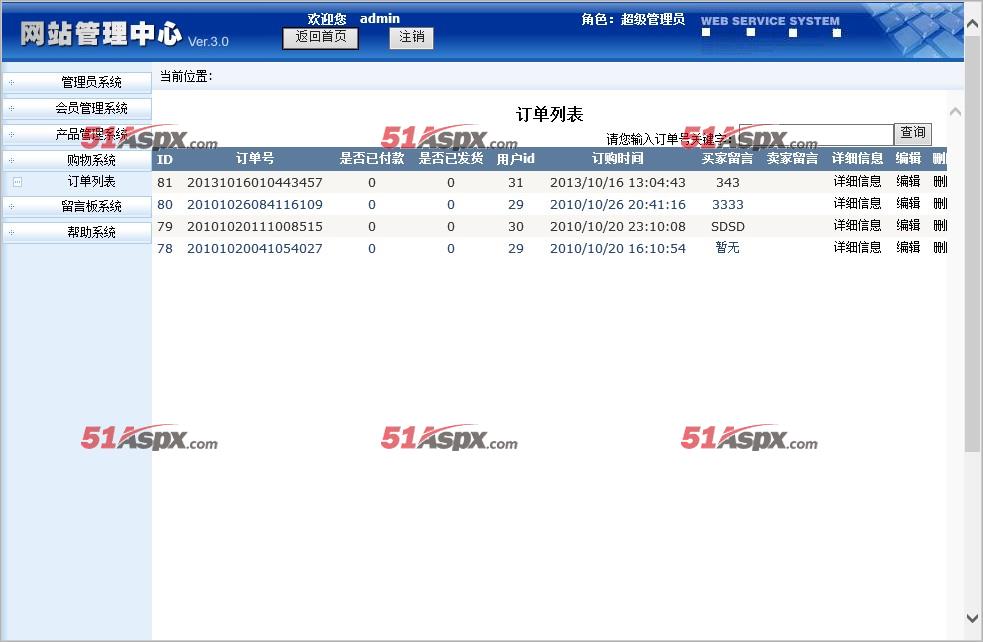Click buyer message SDSD

pyautogui.click(x=727, y=226)
